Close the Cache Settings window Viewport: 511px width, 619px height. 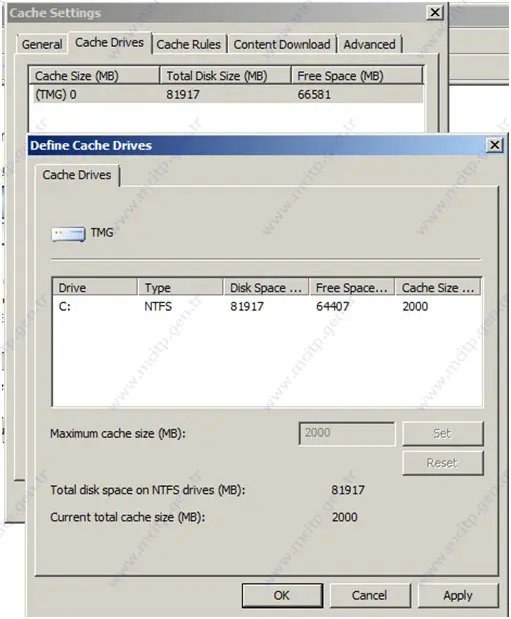click(x=435, y=12)
